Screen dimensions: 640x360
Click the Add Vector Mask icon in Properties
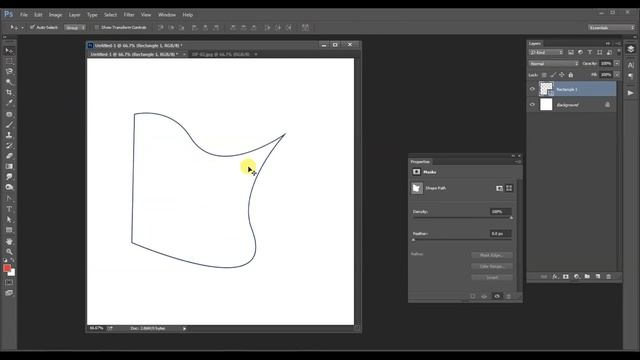[509, 188]
